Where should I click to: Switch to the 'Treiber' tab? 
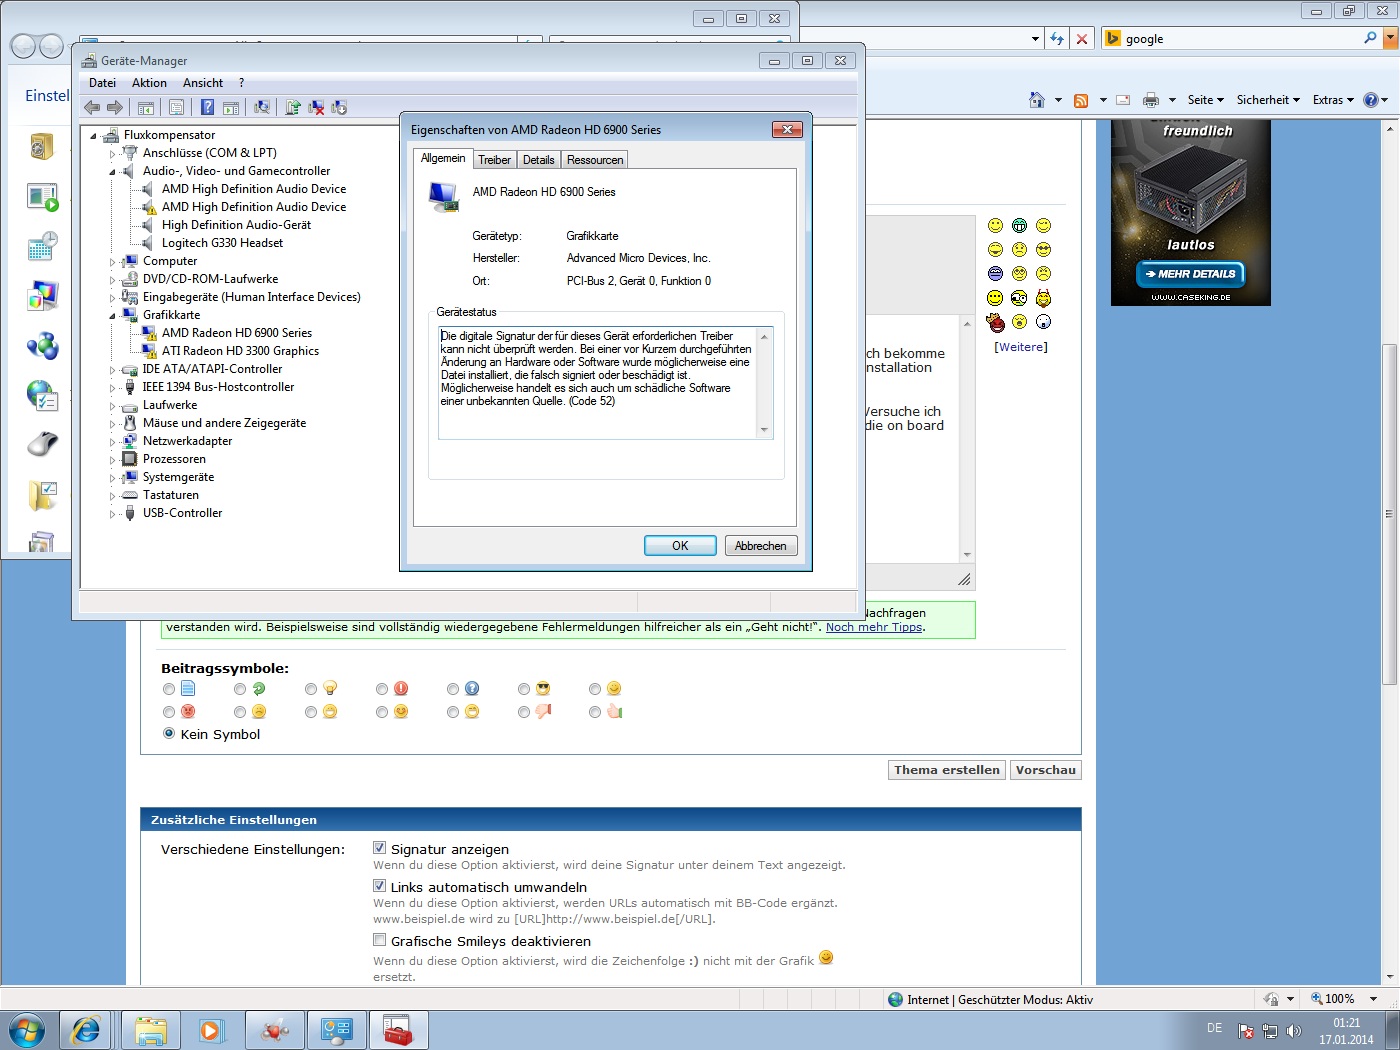[494, 160]
